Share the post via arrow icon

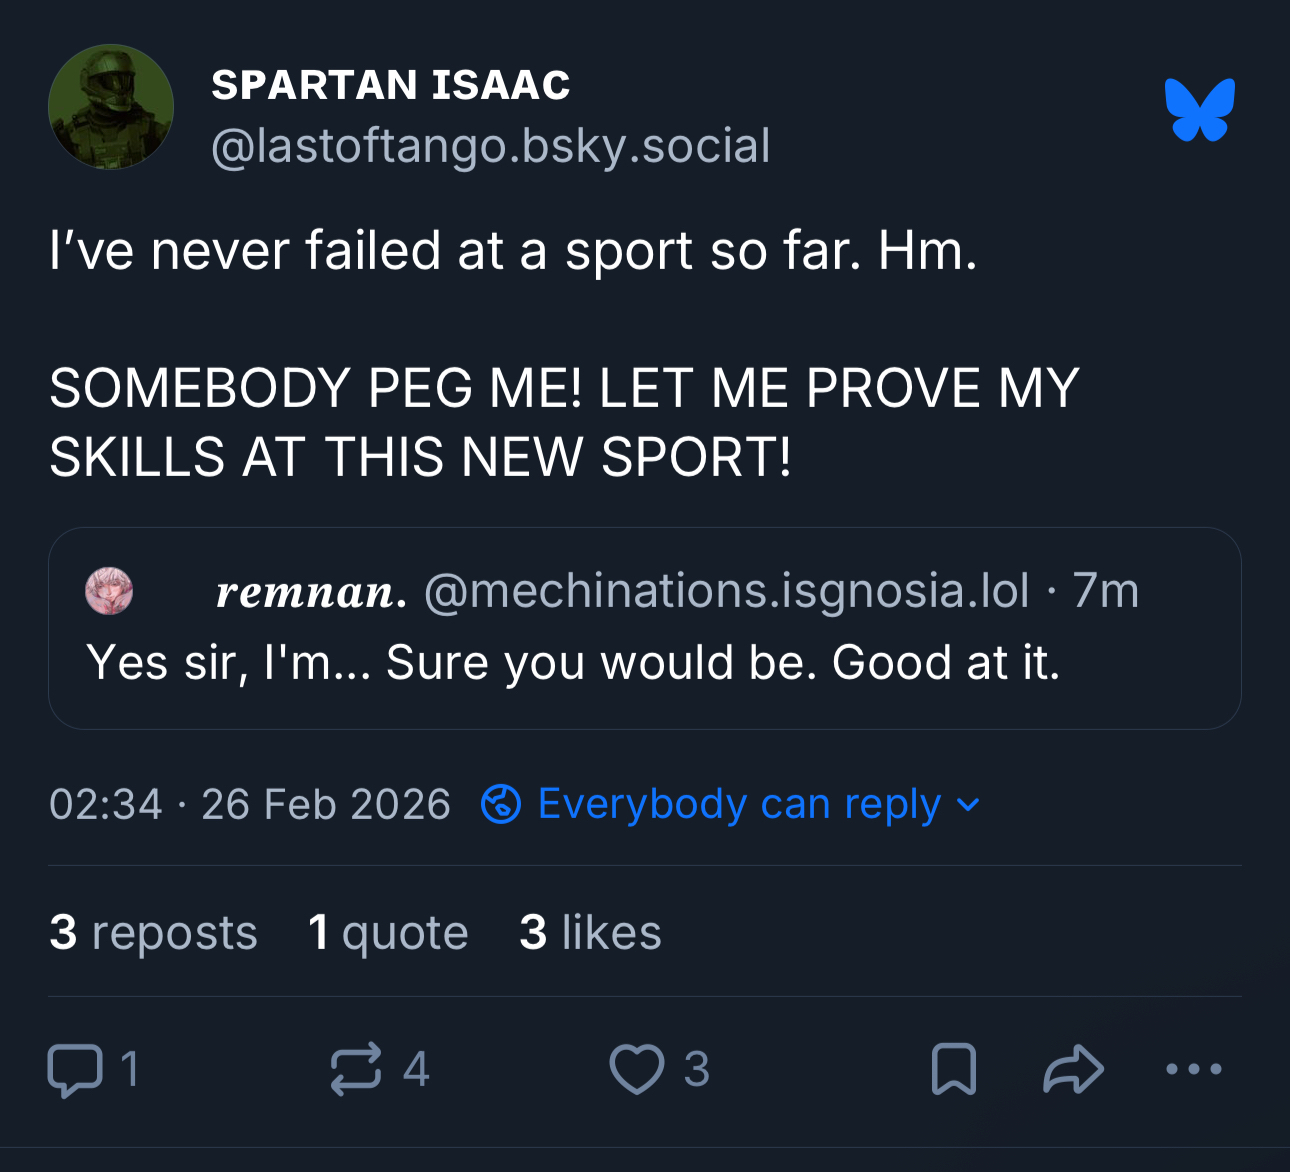[x=1073, y=1069]
